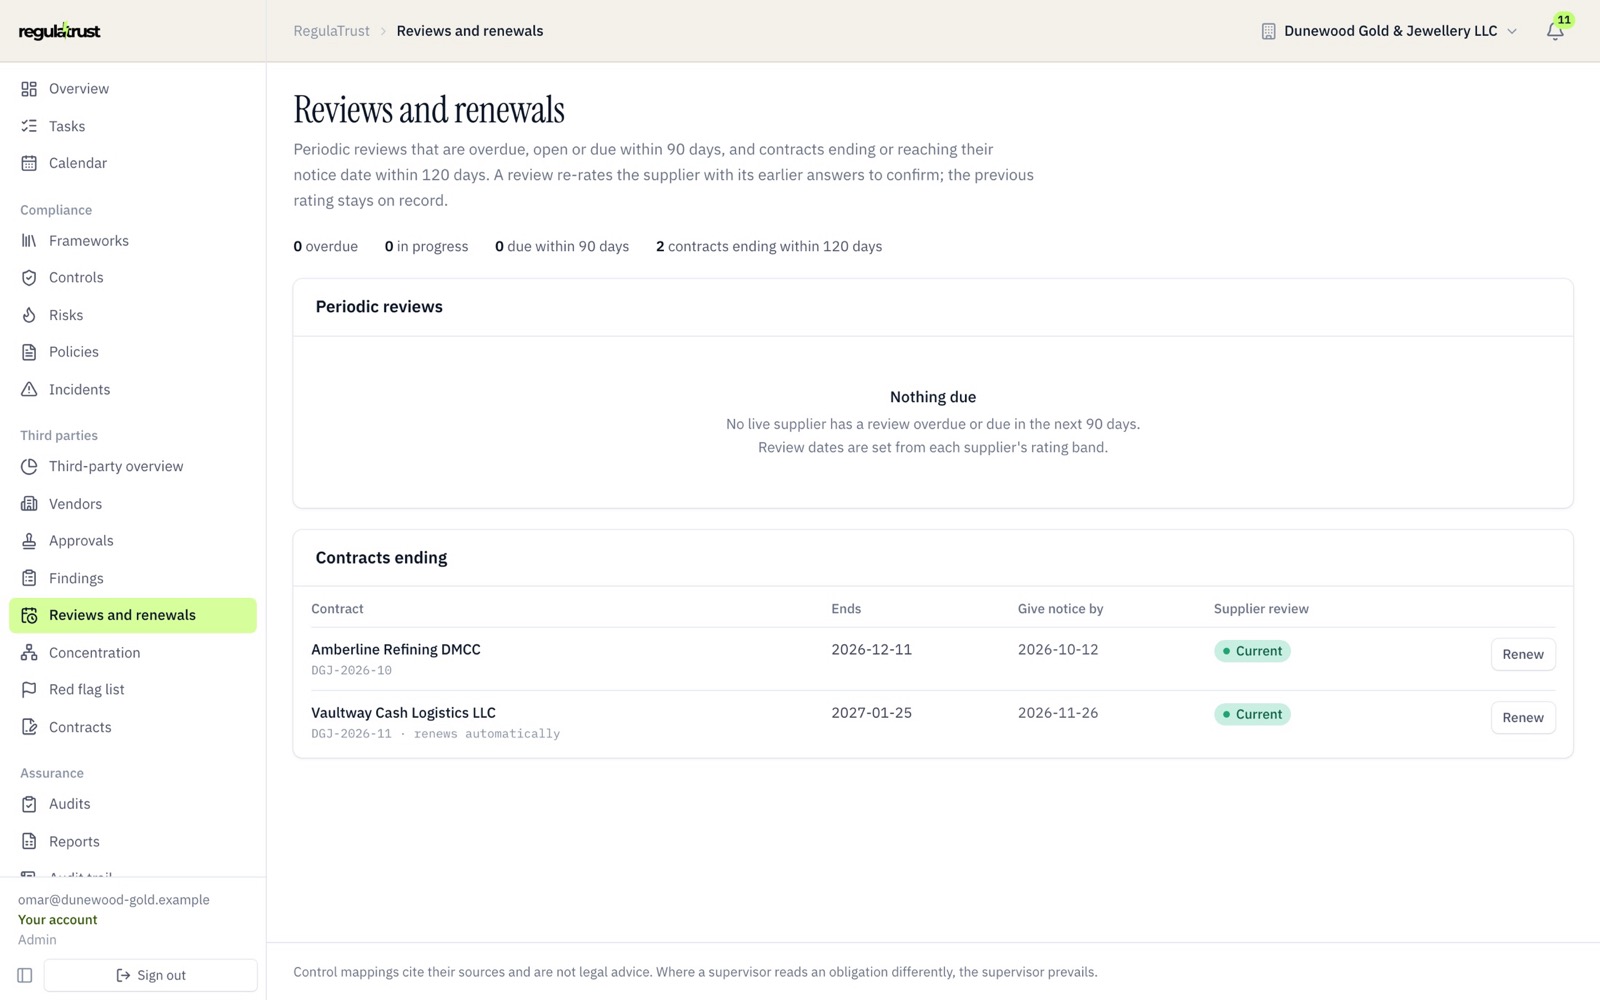Renew the Amberline Refining DMCC contract
Screen dimensions: 1600x1000
point(1523,654)
